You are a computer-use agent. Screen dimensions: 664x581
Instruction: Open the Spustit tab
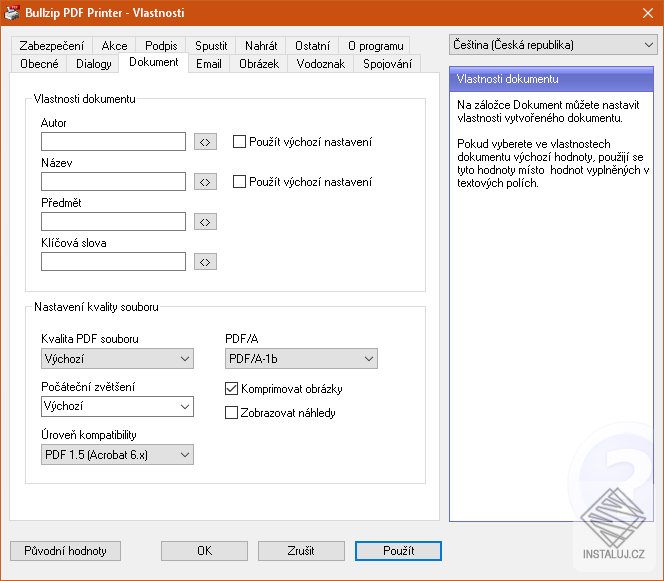[211, 46]
